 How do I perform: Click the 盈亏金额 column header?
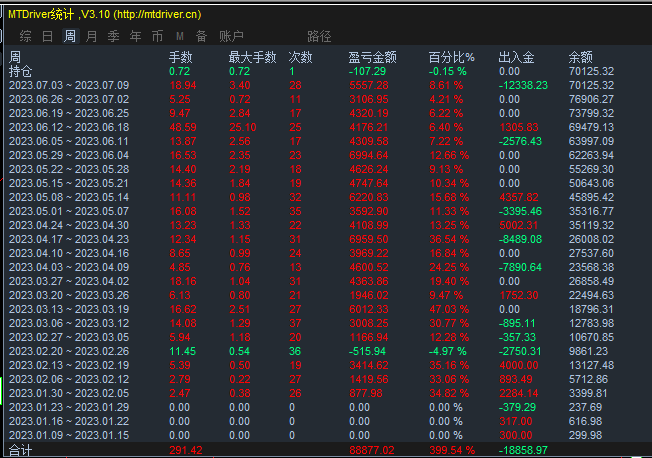point(372,57)
